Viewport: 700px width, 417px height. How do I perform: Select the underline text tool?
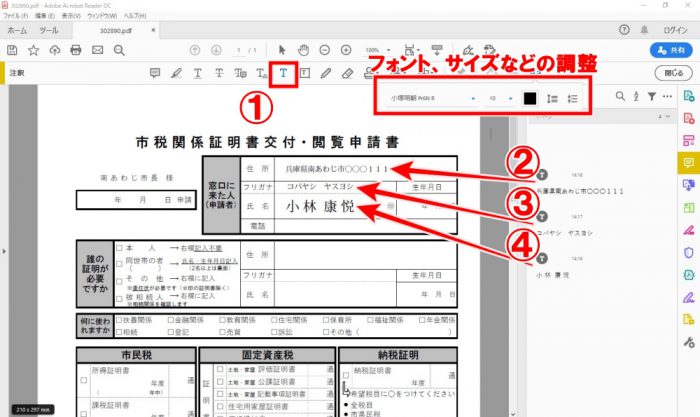198,73
